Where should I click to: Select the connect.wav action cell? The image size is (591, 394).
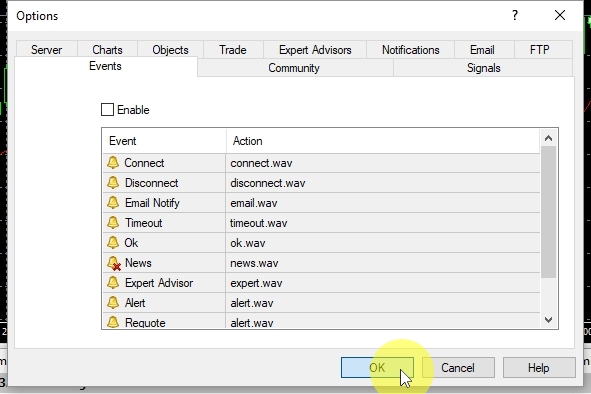coord(383,163)
